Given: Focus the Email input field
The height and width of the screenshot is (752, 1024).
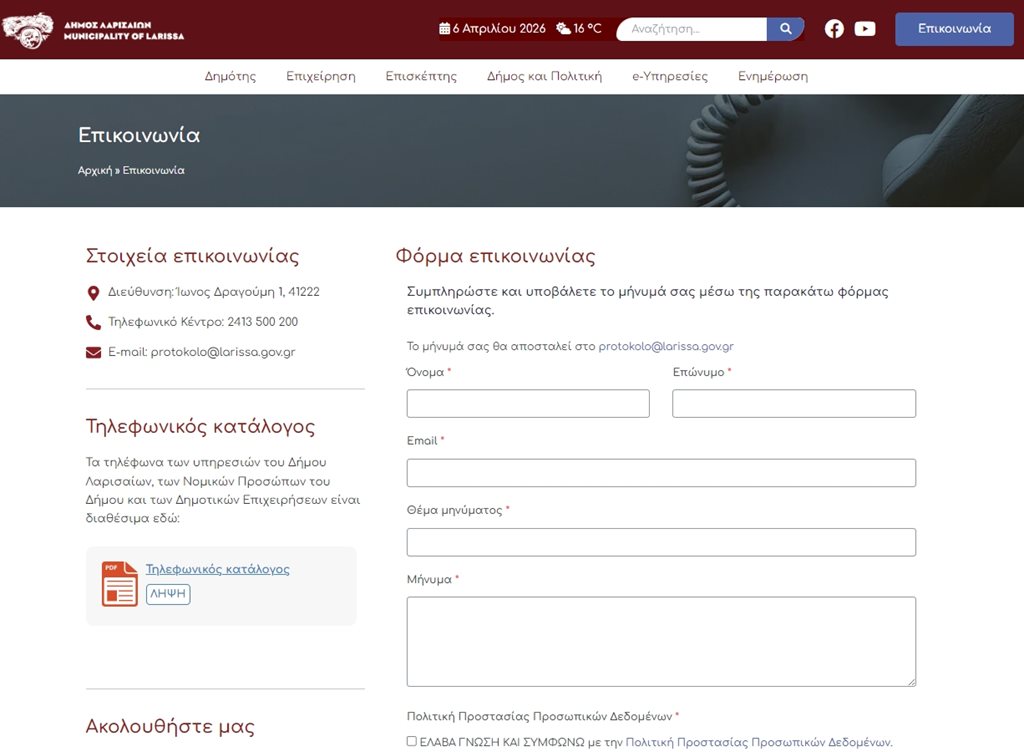Looking at the screenshot, I should 660,473.
